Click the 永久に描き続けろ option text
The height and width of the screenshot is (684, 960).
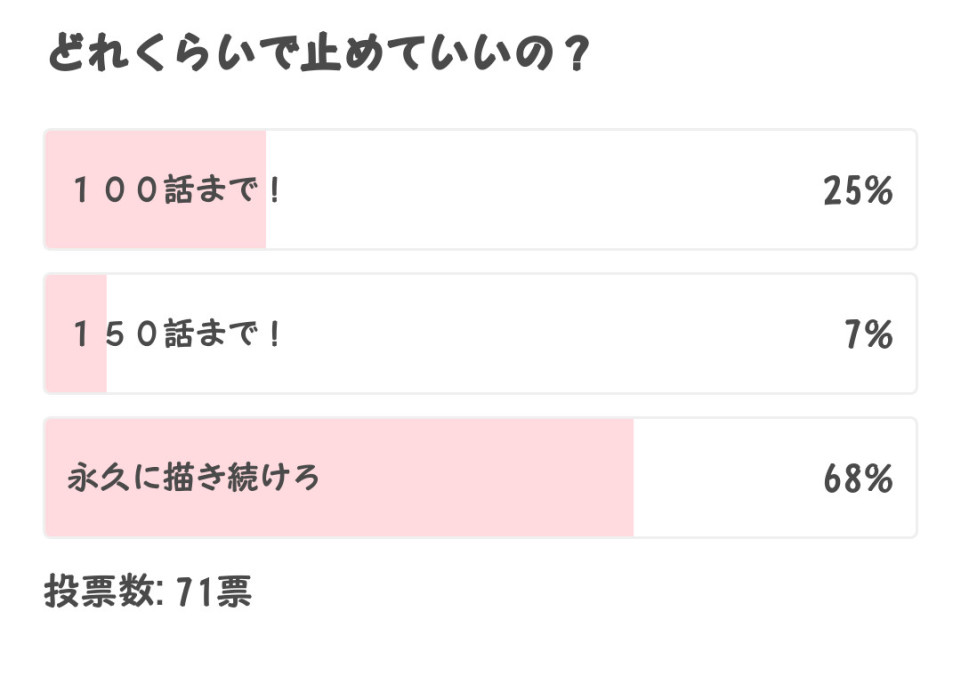pos(193,478)
